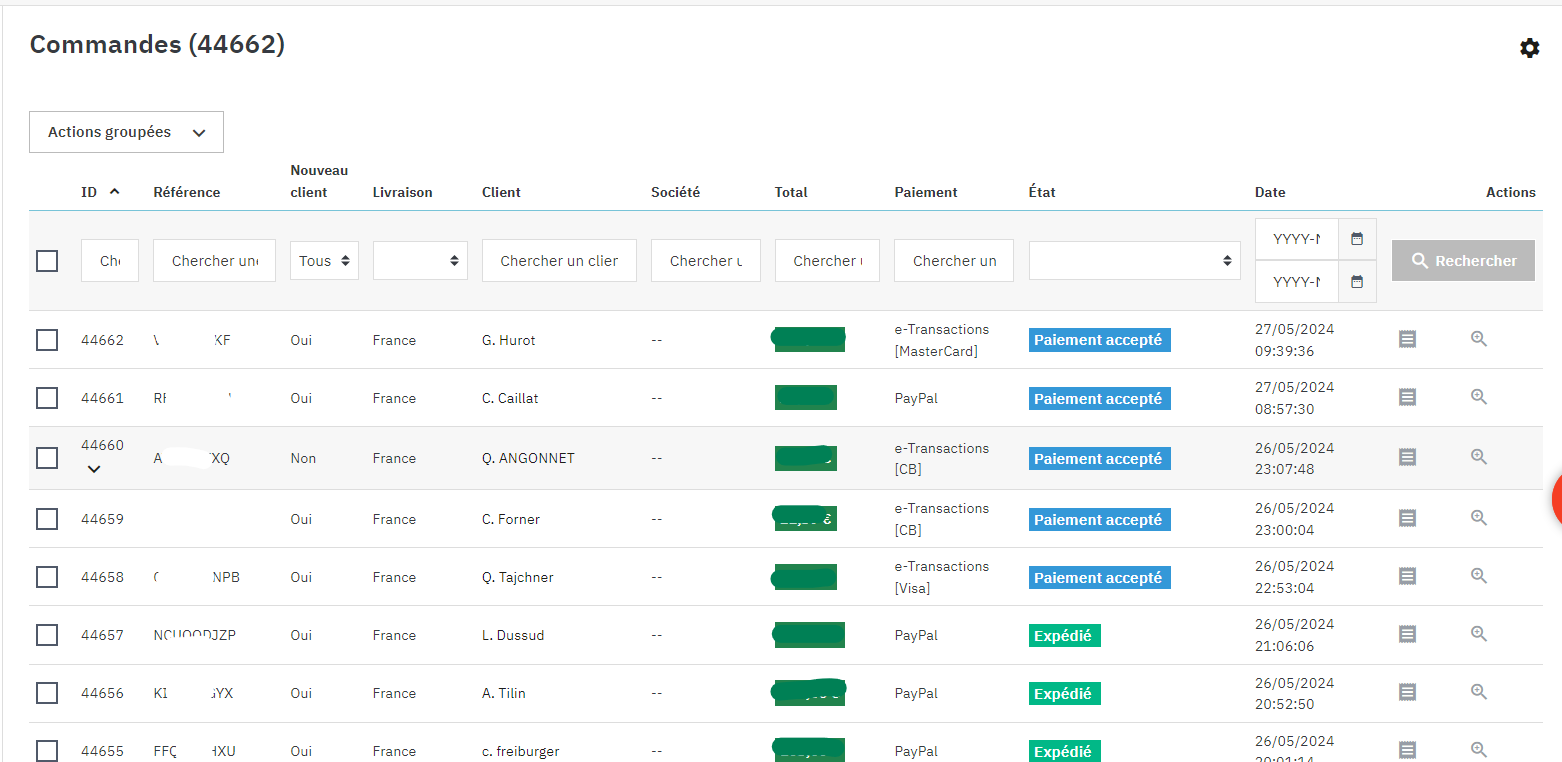Open details magnifier for order 44662
The height and width of the screenshot is (762, 1562).
point(1479,339)
